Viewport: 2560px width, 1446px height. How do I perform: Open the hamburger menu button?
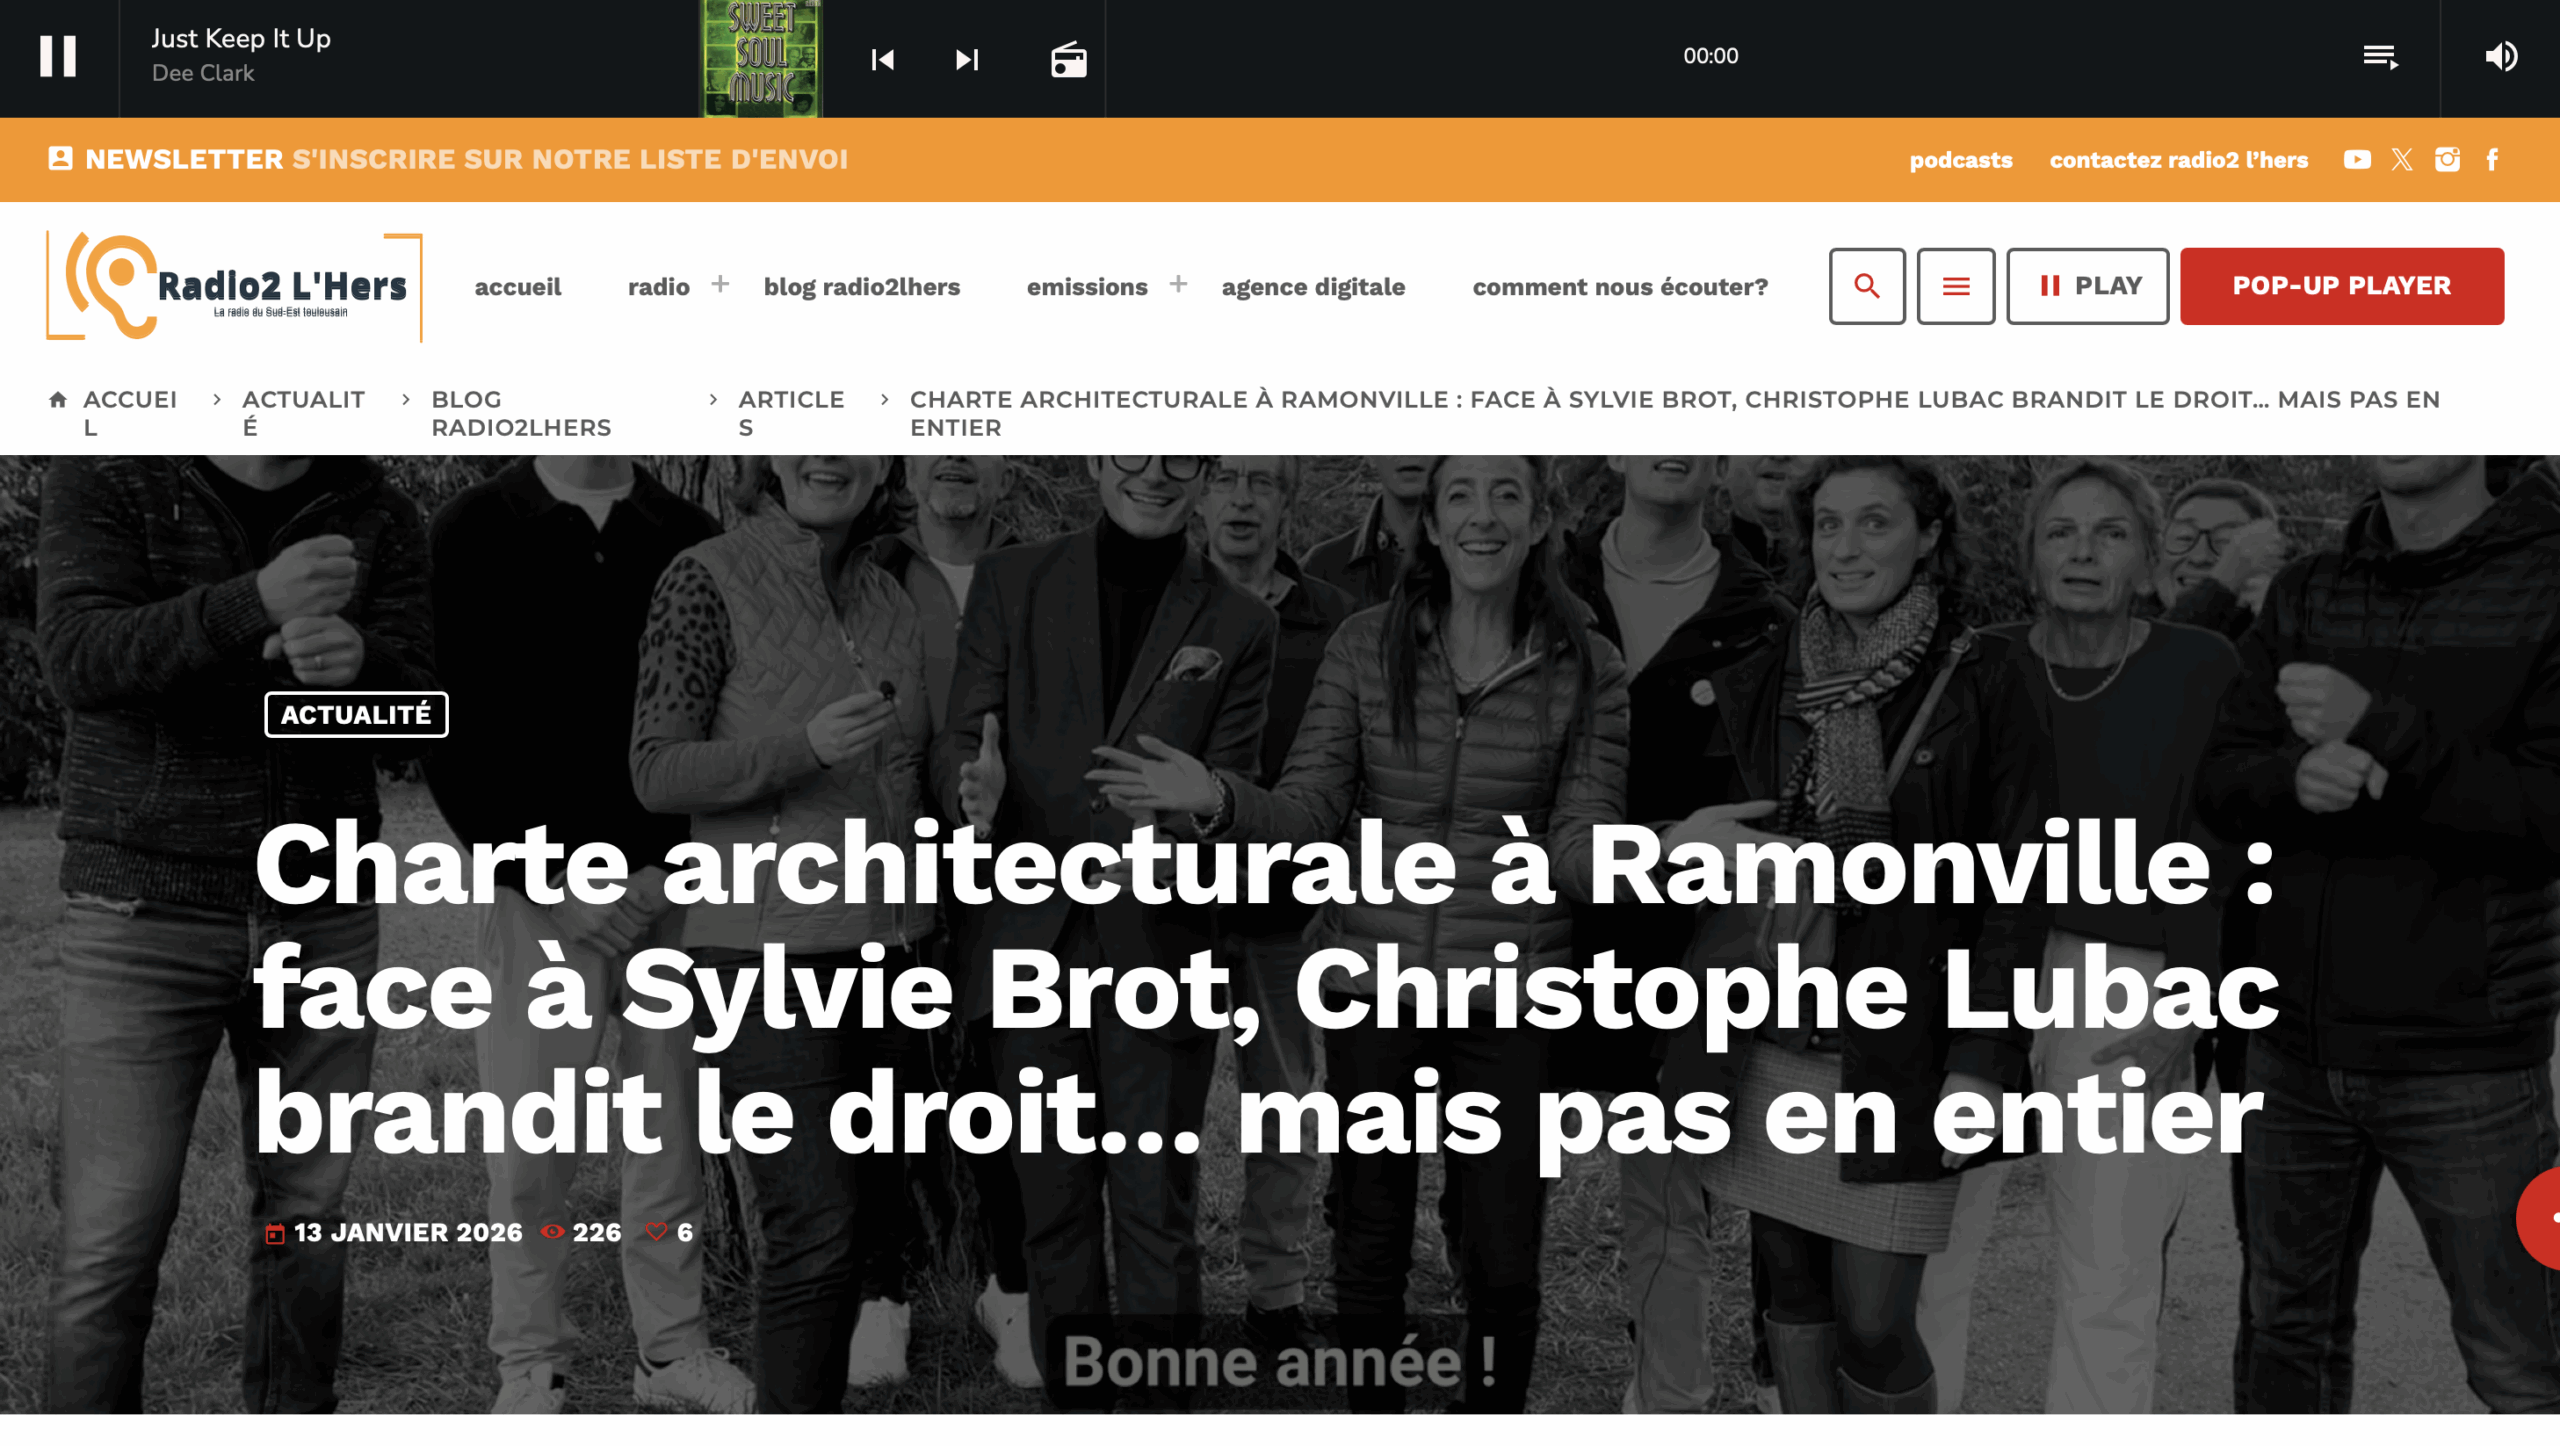click(1955, 286)
